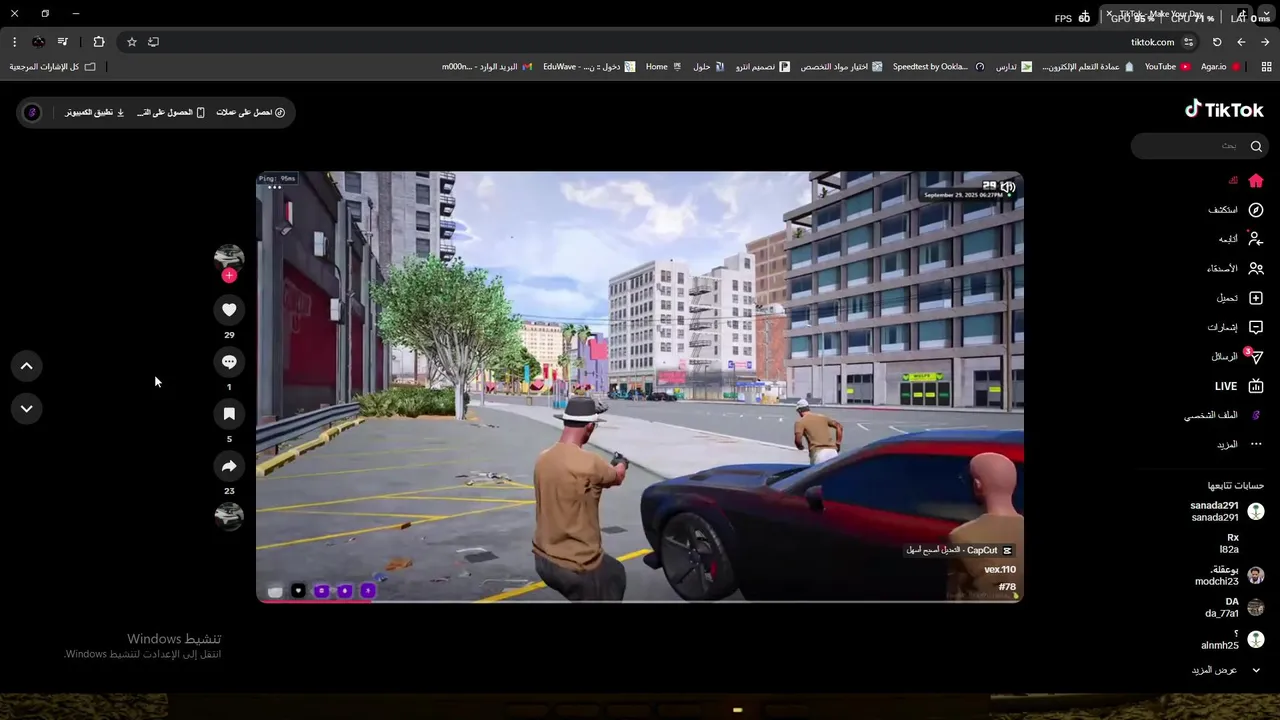Image resolution: width=1280 pixels, height=720 pixels.
Task: Like the video with heart icon
Action: pos(229,310)
